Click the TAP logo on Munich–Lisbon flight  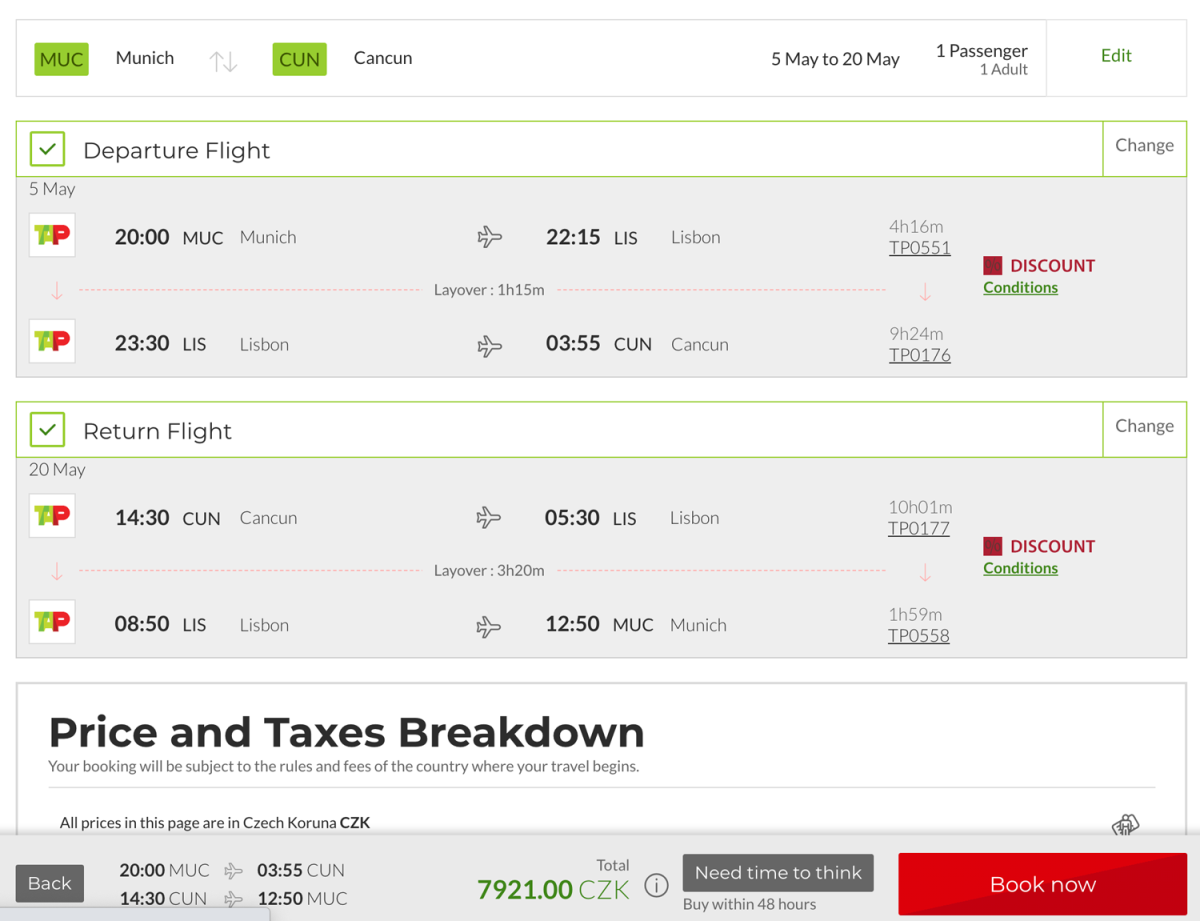[52, 236]
